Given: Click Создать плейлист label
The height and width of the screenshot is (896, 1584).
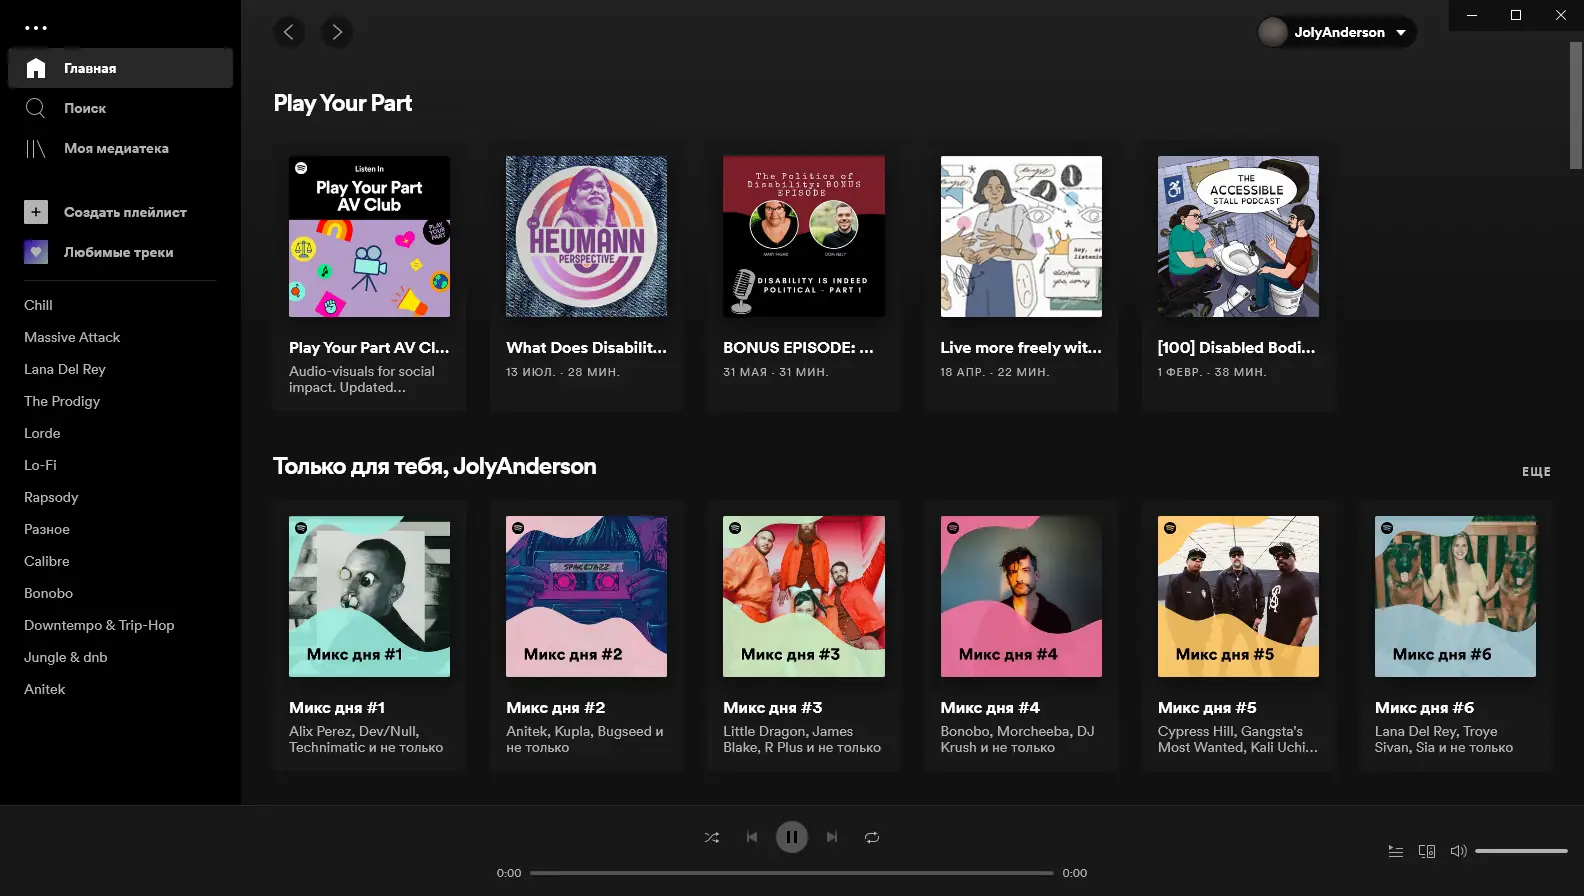Looking at the screenshot, I should click(x=125, y=212).
